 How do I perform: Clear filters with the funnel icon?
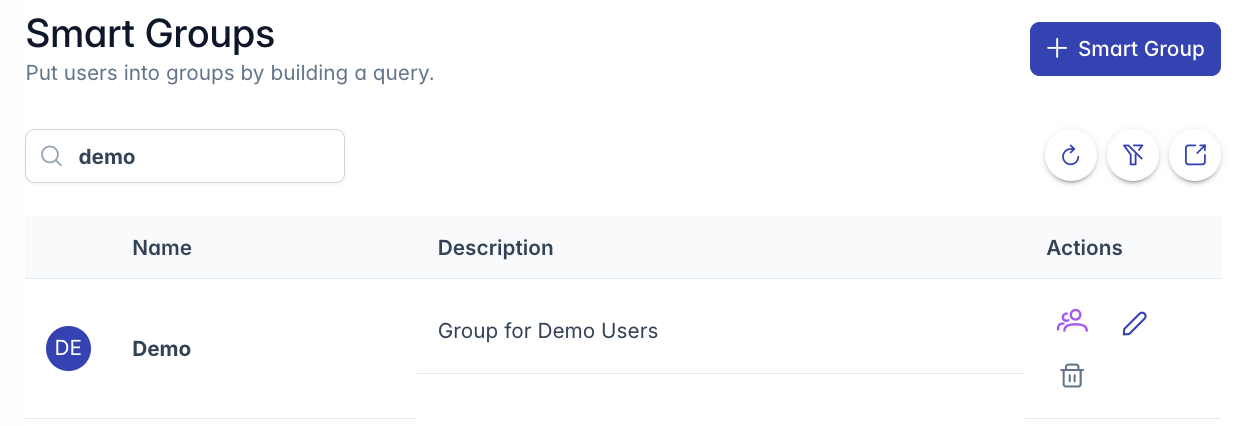(x=1133, y=155)
